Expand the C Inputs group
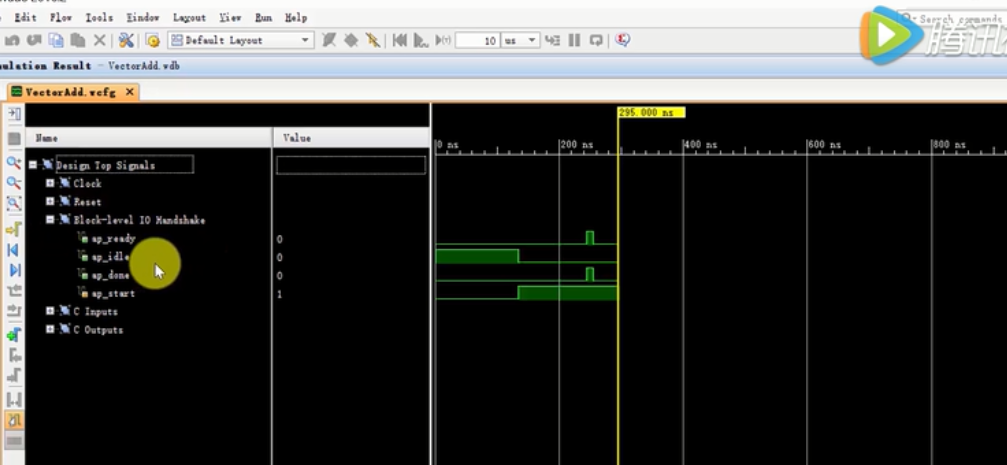Screen dimensions: 1007x465 click(x=50, y=311)
